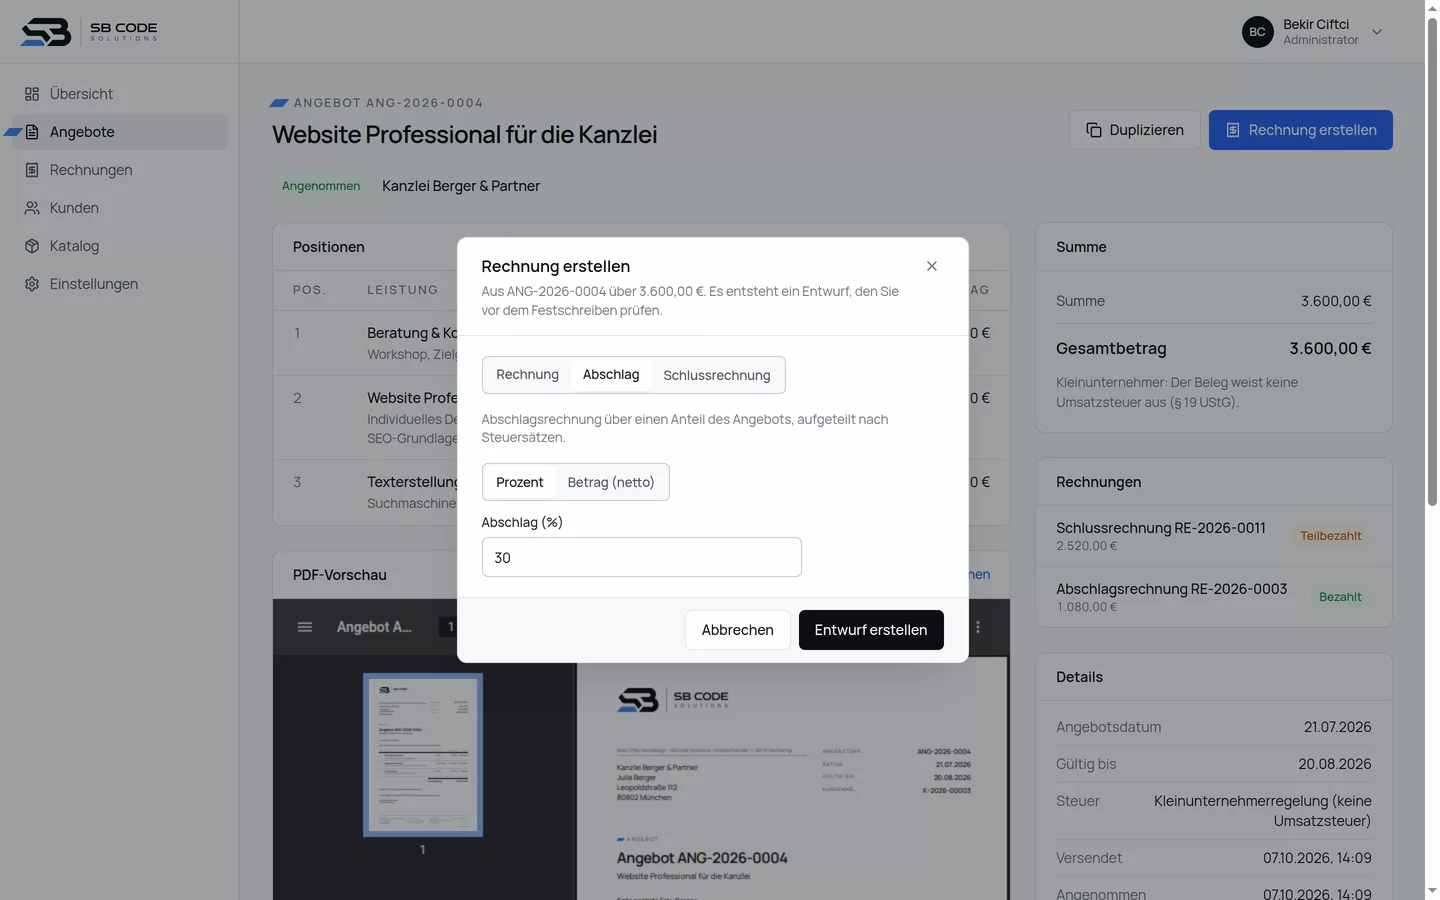Open the Katalog menu item
Image resolution: width=1440 pixels, height=900 pixels.
[119, 246]
